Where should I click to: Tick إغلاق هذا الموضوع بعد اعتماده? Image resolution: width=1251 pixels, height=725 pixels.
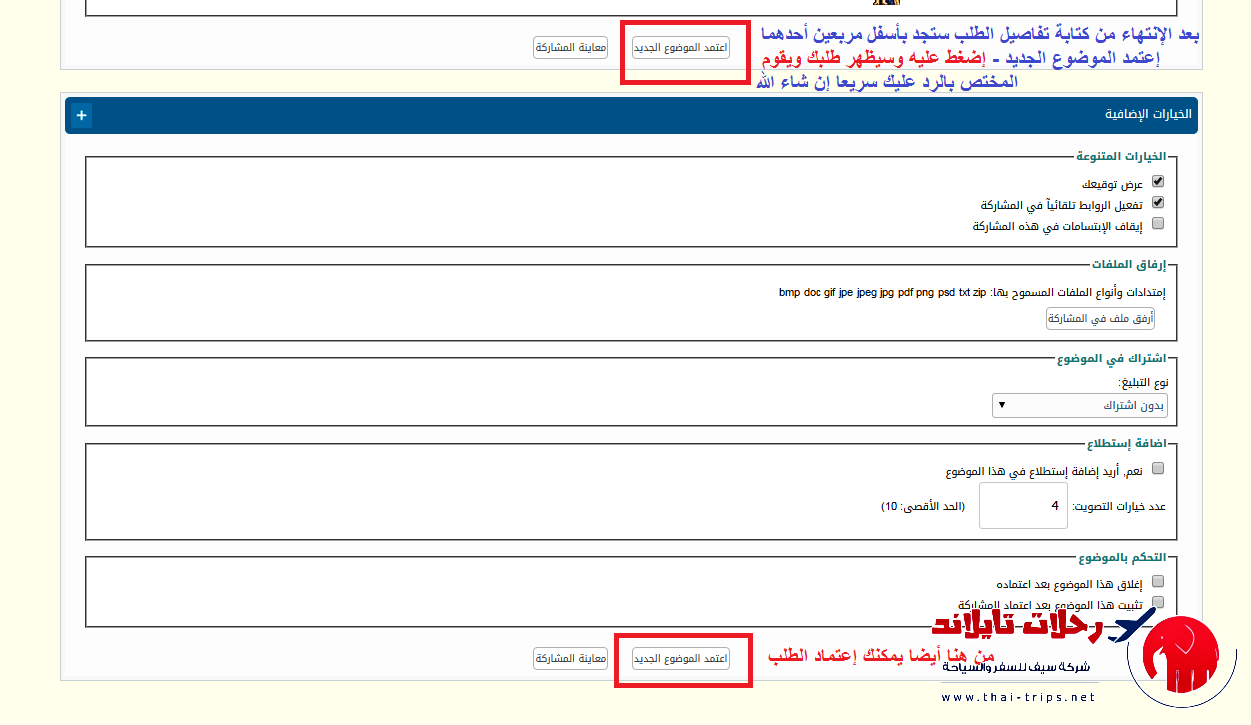[x=1158, y=581]
